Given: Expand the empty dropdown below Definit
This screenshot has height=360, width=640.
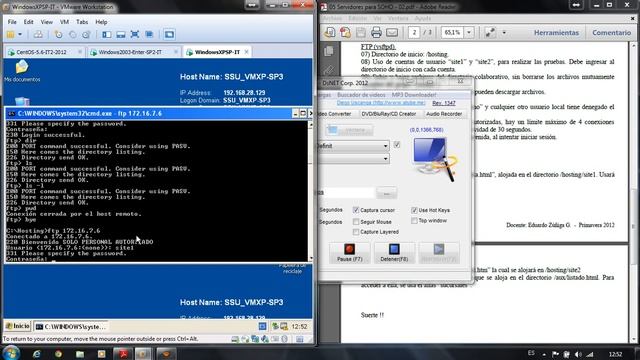Looking at the screenshot, I should [385, 159].
